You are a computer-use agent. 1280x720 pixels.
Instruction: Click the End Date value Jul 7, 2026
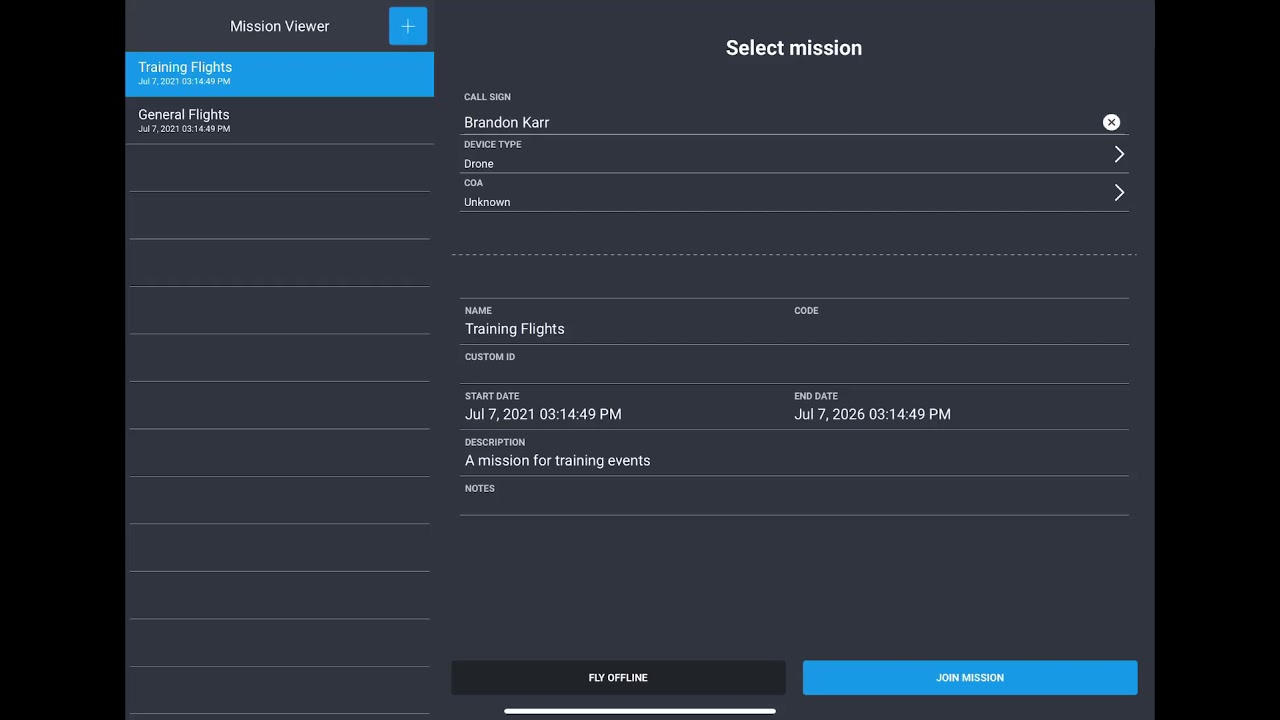[x=872, y=414]
